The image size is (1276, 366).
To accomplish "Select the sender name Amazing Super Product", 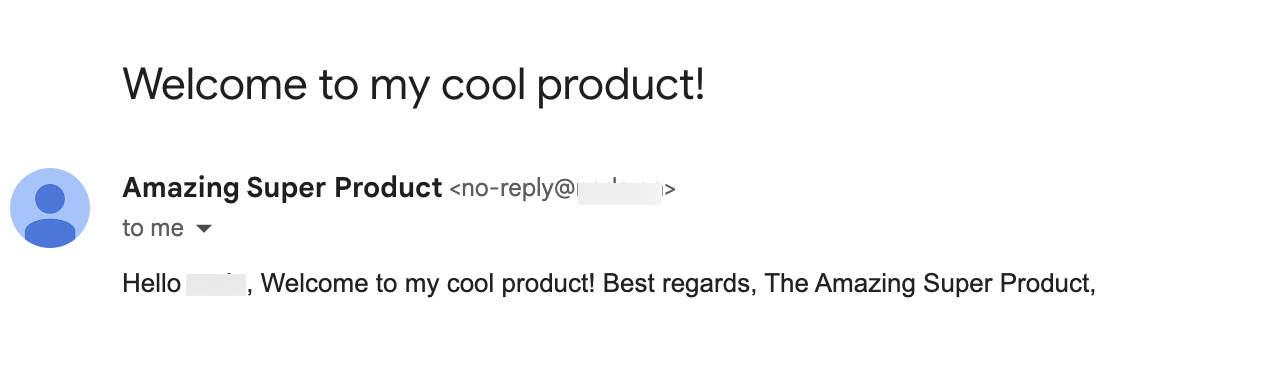I will pyautogui.click(x=282, y=187).
